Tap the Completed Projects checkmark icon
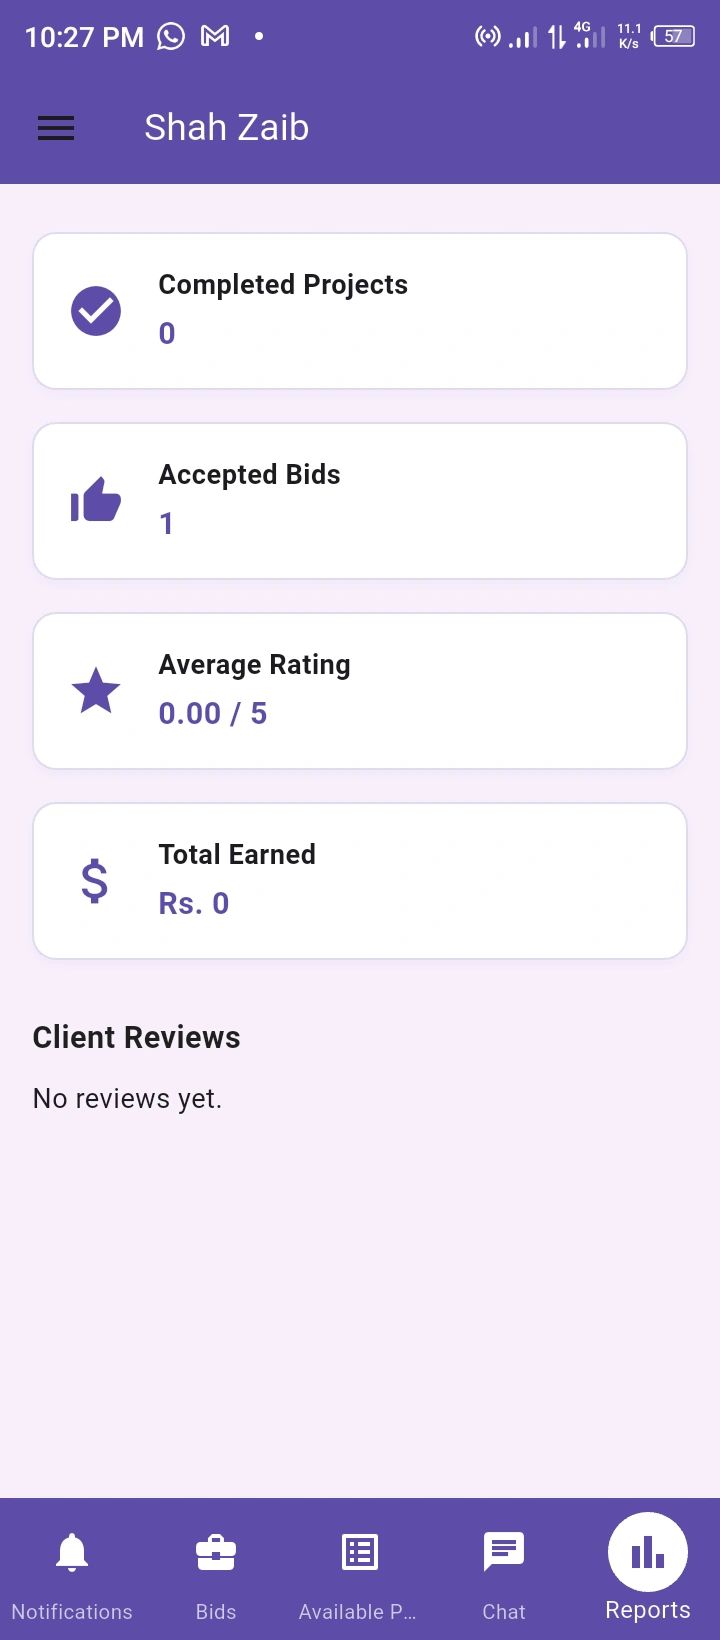 [x=96, y=311]
